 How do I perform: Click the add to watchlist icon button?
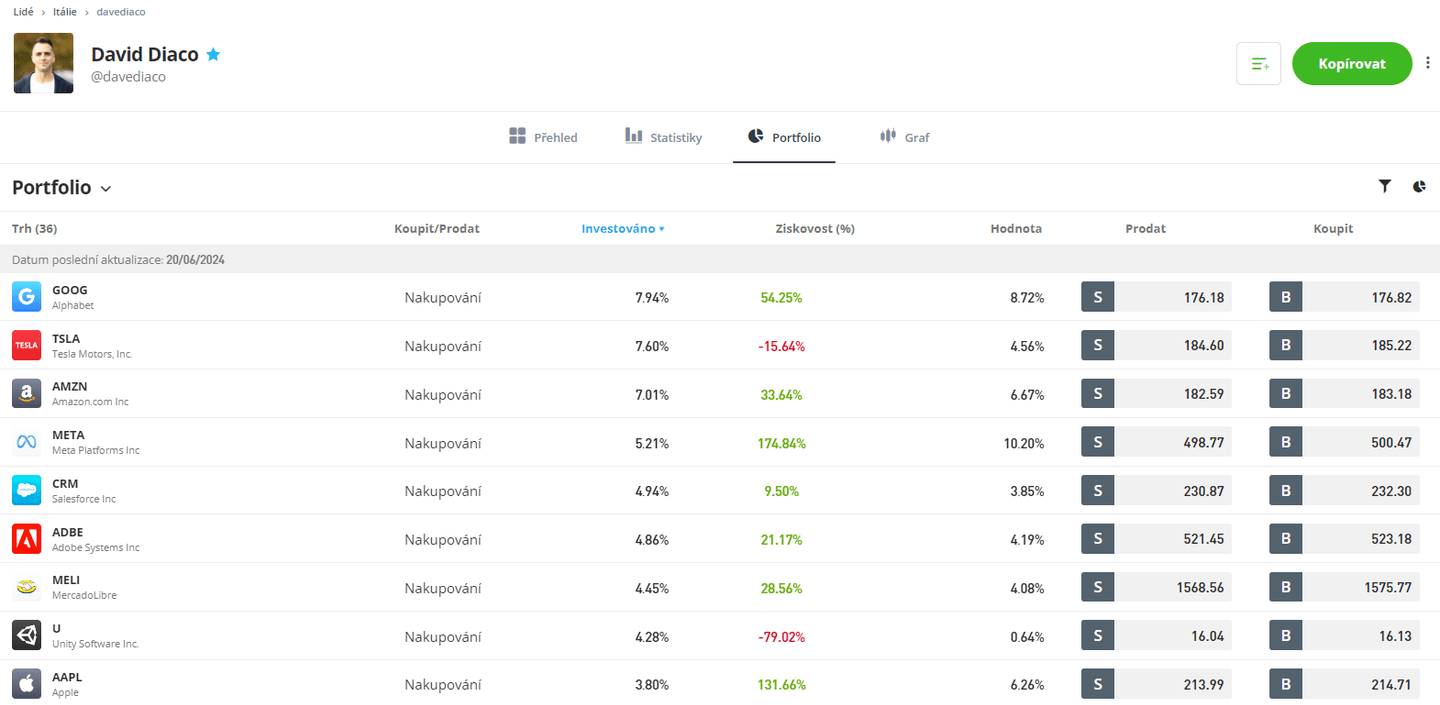click(x=1258, y=64)
